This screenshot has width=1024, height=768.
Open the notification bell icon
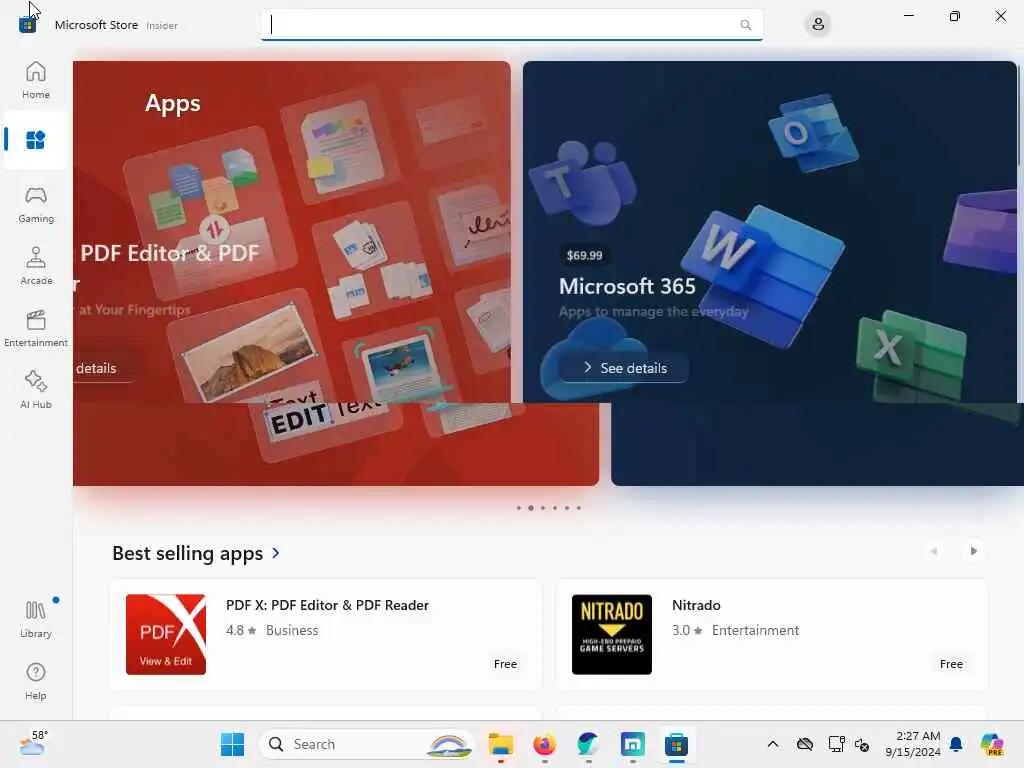[x=956, y=744]
